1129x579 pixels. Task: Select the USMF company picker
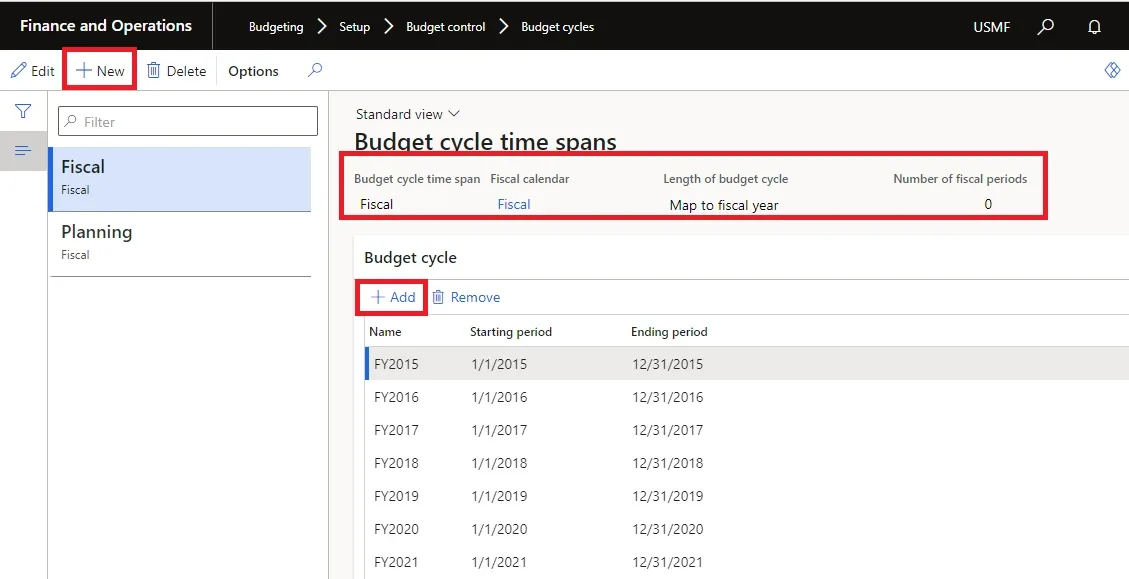(991, 27)
